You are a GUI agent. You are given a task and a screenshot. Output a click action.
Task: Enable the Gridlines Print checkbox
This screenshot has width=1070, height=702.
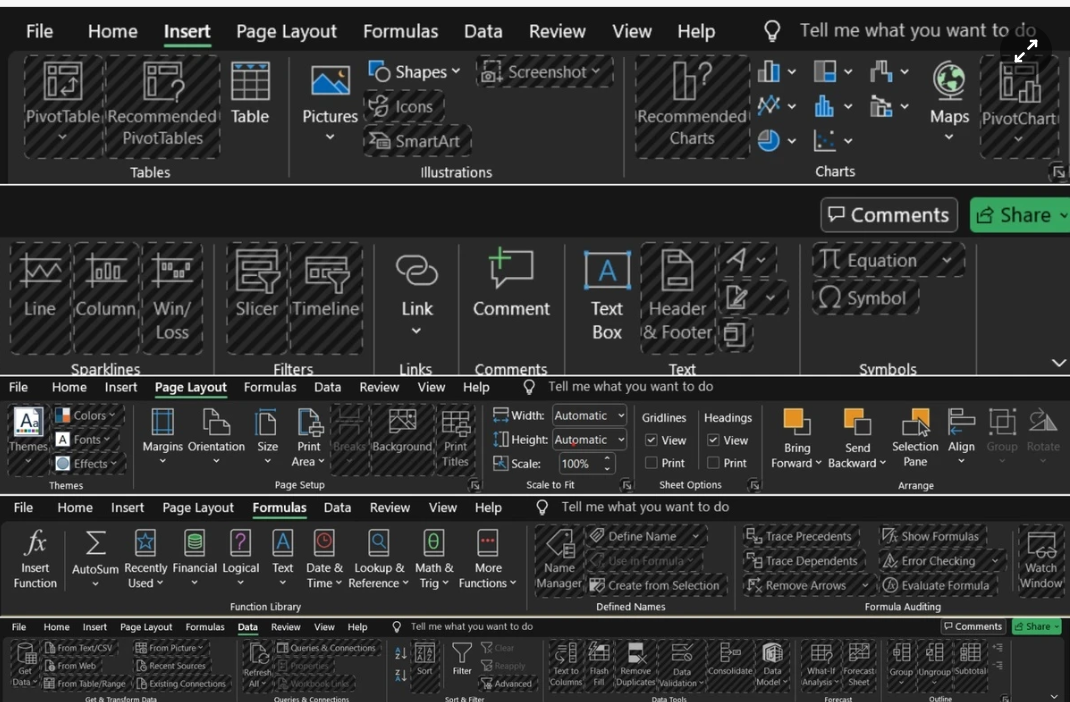651,463
